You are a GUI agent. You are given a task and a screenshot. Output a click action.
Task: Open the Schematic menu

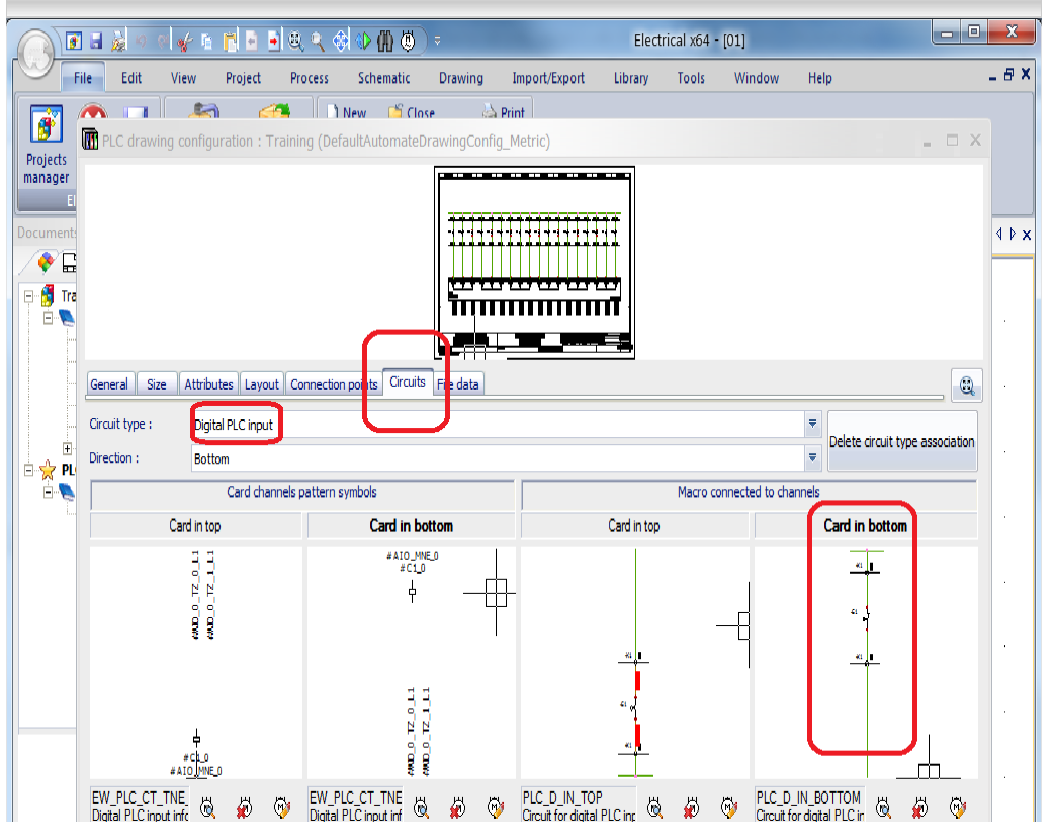[384, 78]
